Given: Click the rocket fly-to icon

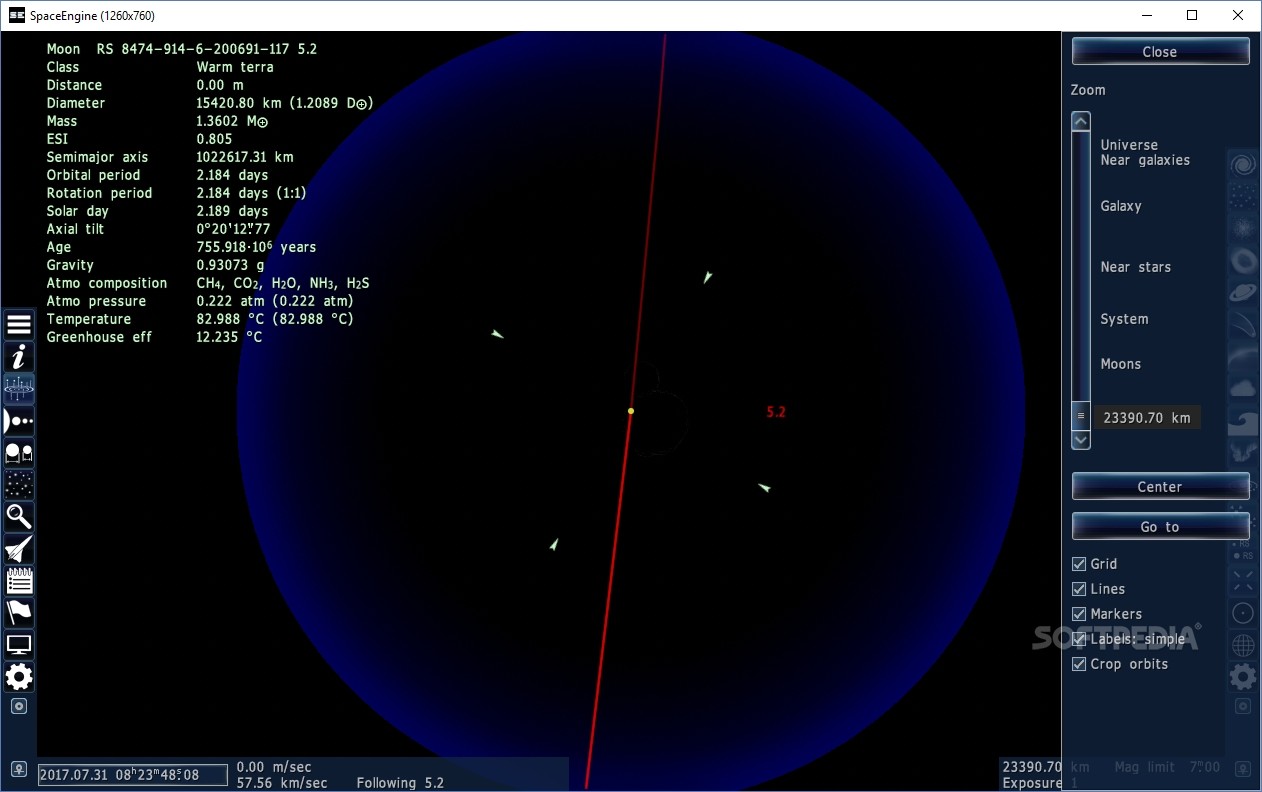Looking at the screenshot, I should tap(19, 549).
